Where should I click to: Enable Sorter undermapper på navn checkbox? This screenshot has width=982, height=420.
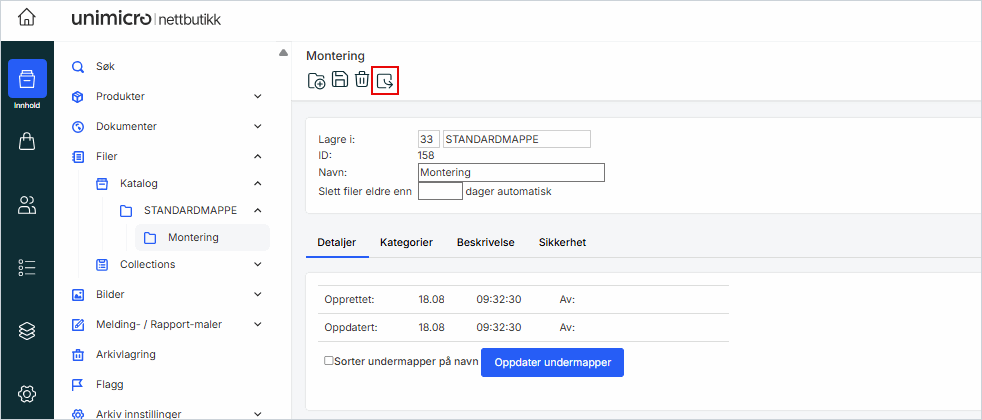coord(329,361)
